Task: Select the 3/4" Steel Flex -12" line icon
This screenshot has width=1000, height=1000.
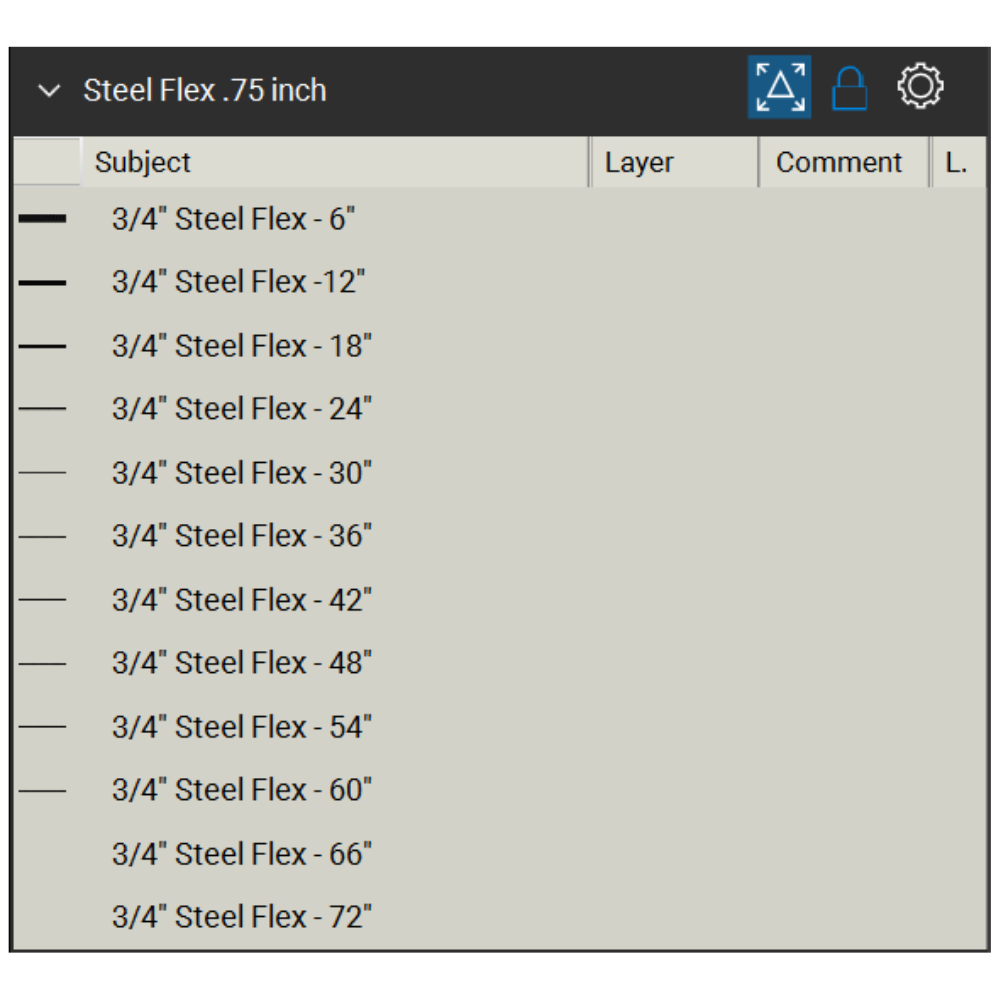Action: (42, 283)
